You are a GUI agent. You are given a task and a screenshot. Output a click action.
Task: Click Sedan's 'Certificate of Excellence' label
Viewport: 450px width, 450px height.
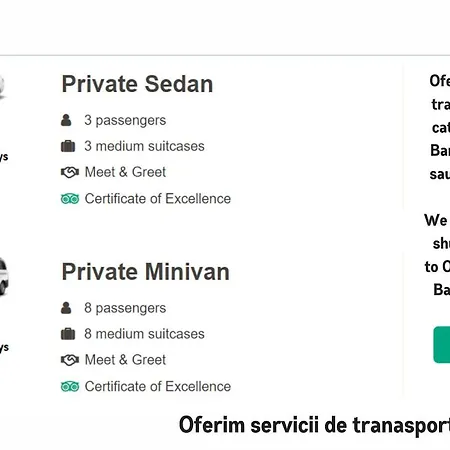[158, 199]
